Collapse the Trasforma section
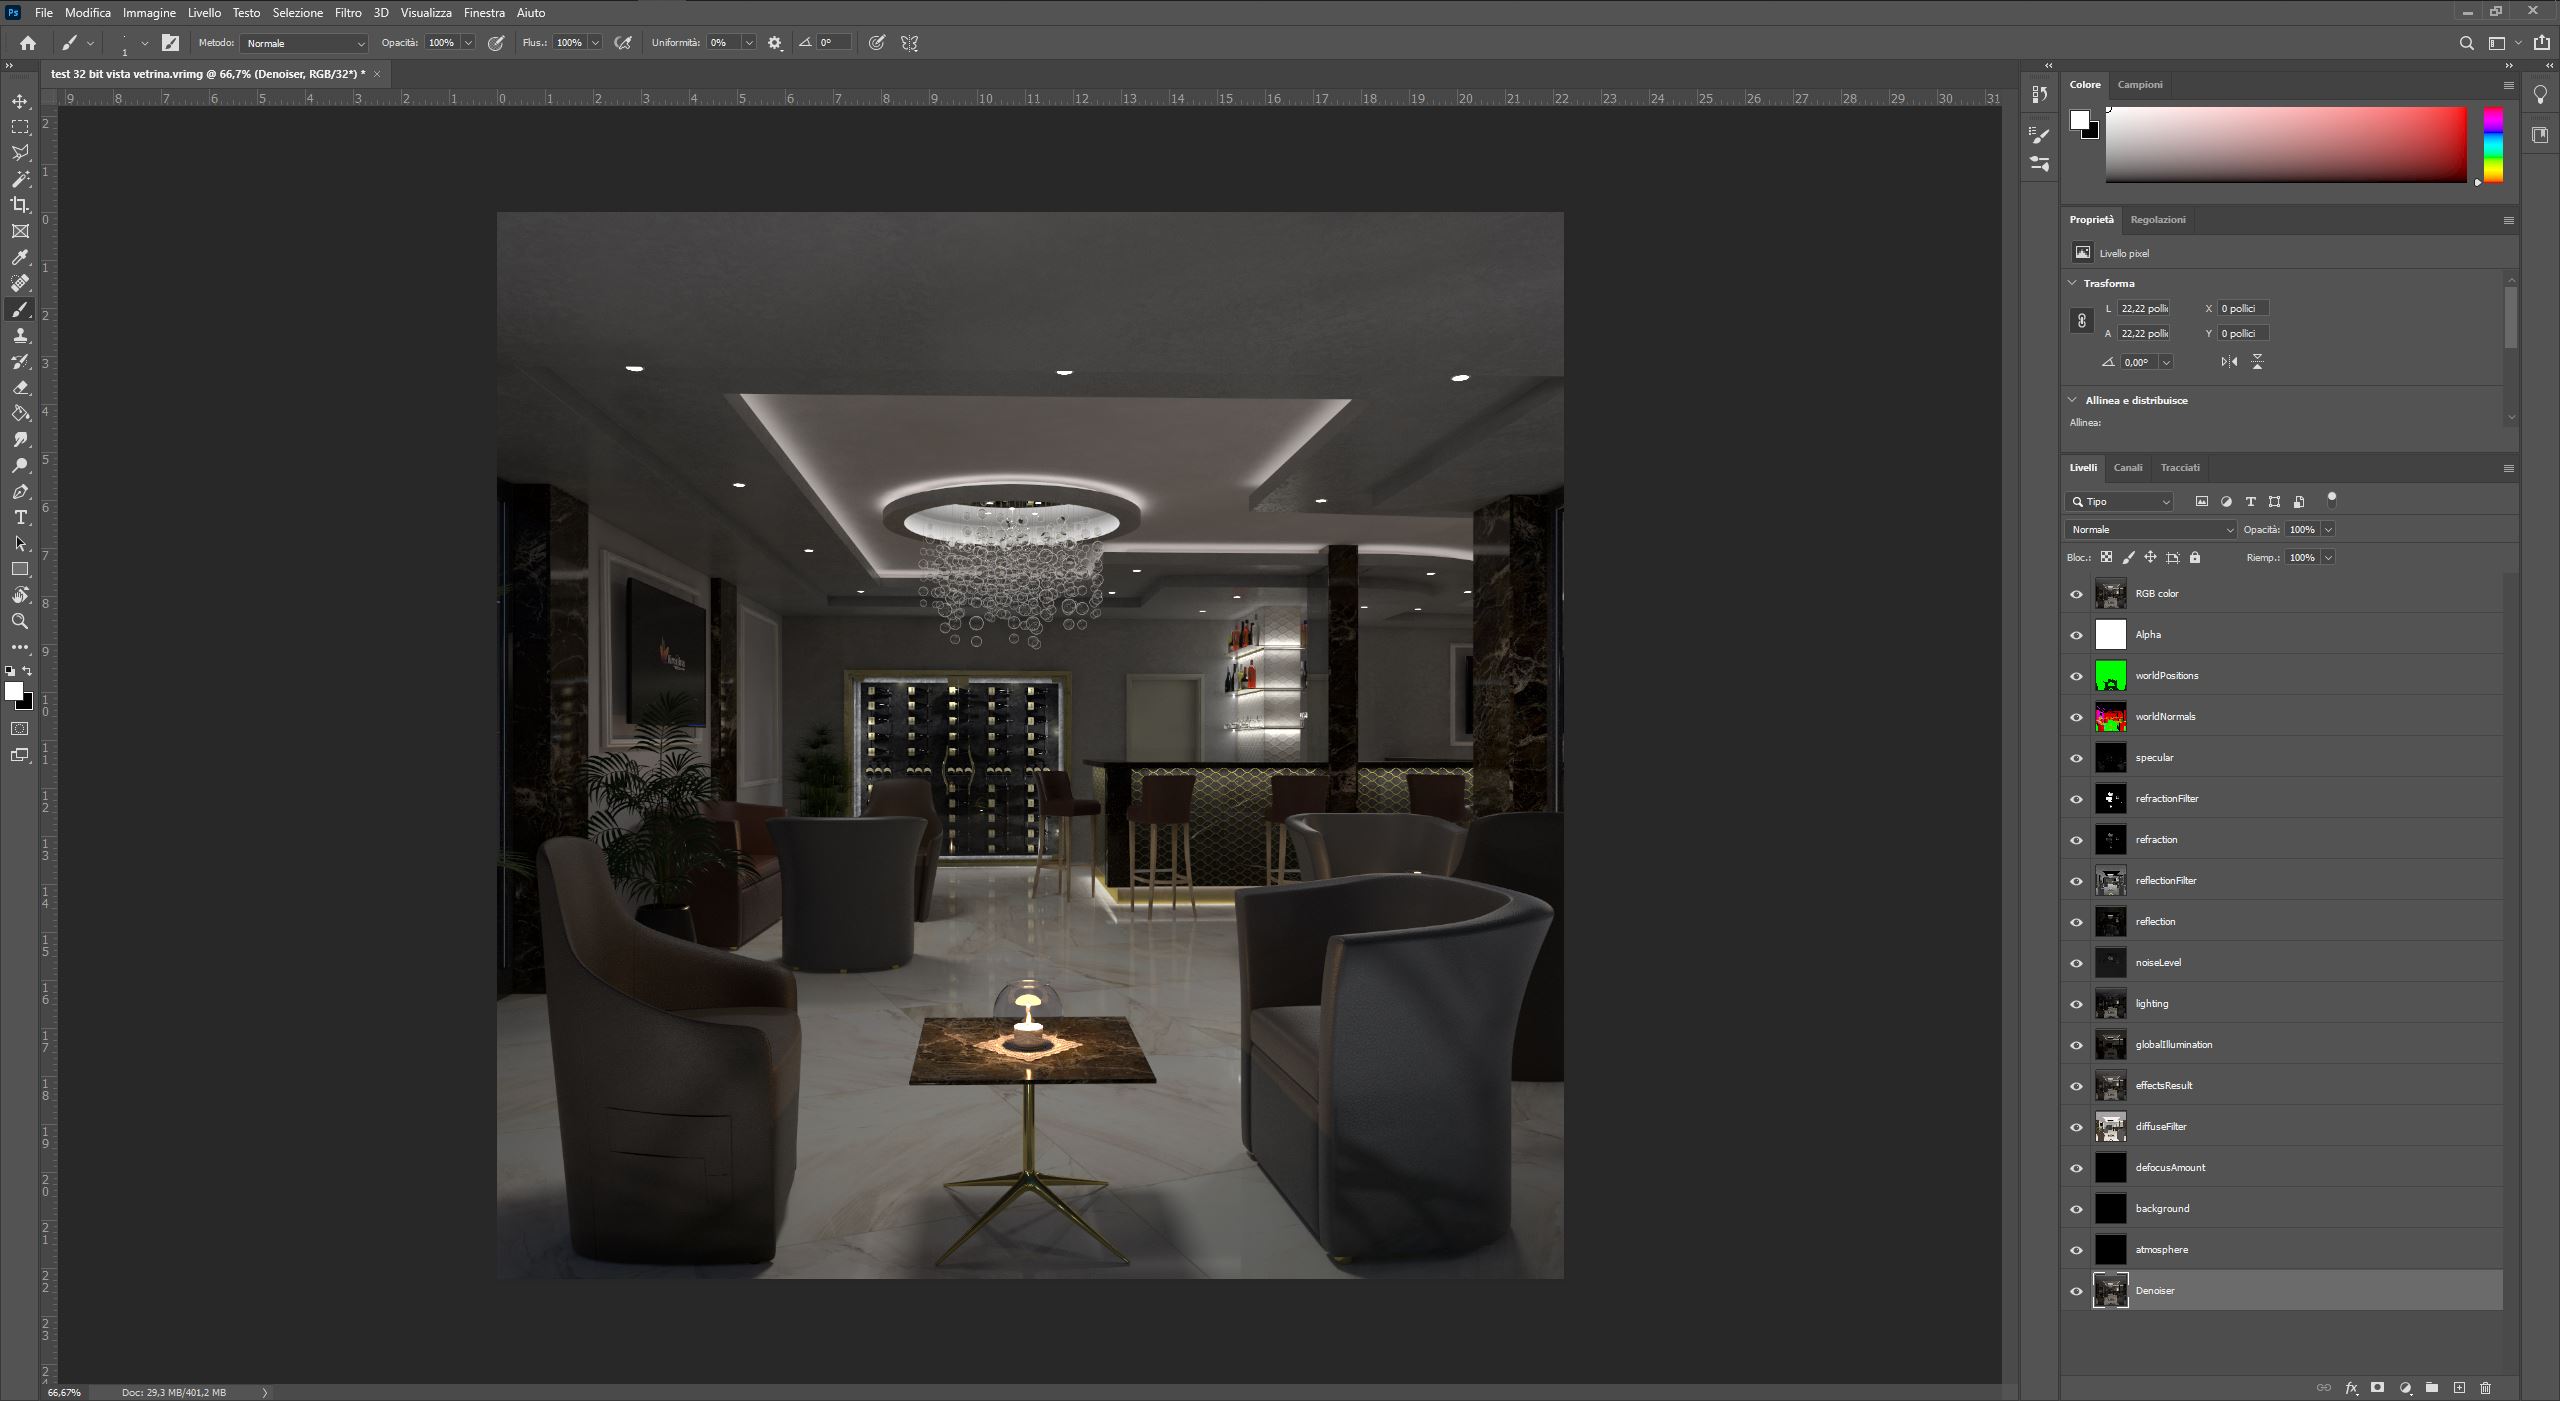The height and width of the screenshot is (1401, 2560). click(x=2073, y=283)
